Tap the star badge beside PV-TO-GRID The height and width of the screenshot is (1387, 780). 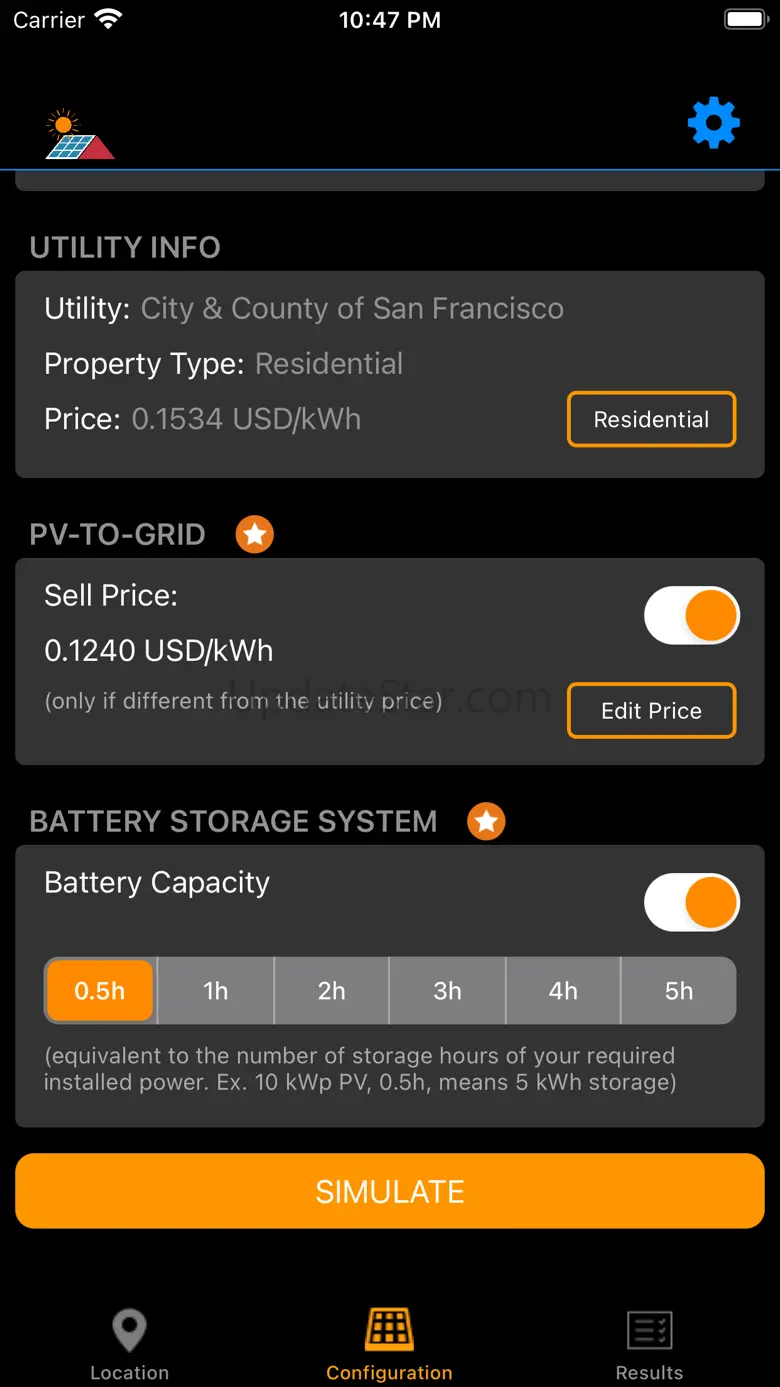pyautogui.click(x=255, y=534)
